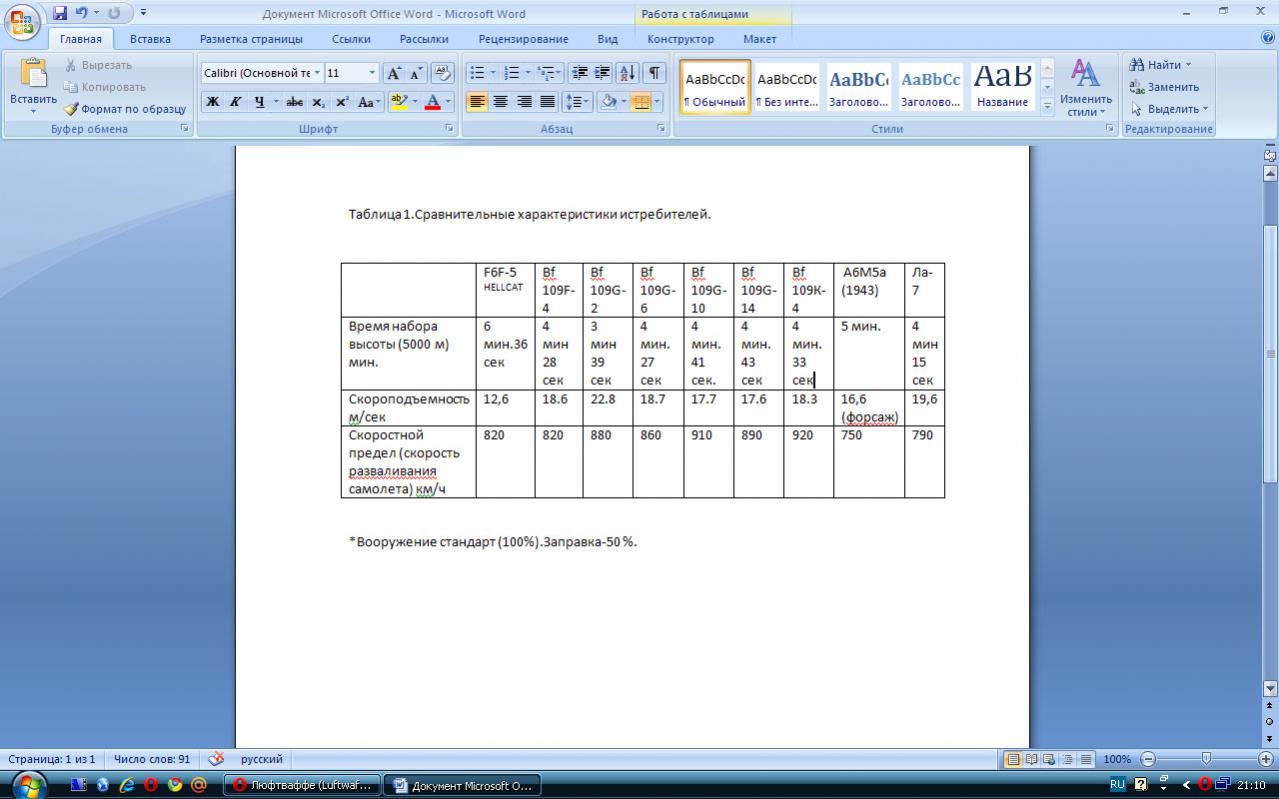Viewport: 1279px width, 799px height.
Task: Click the Sort A-Z icon
Action: 627,73
